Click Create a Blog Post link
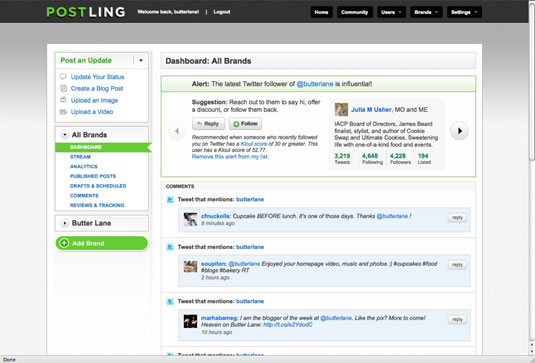535x363 pixels. [x=97, y=88]
